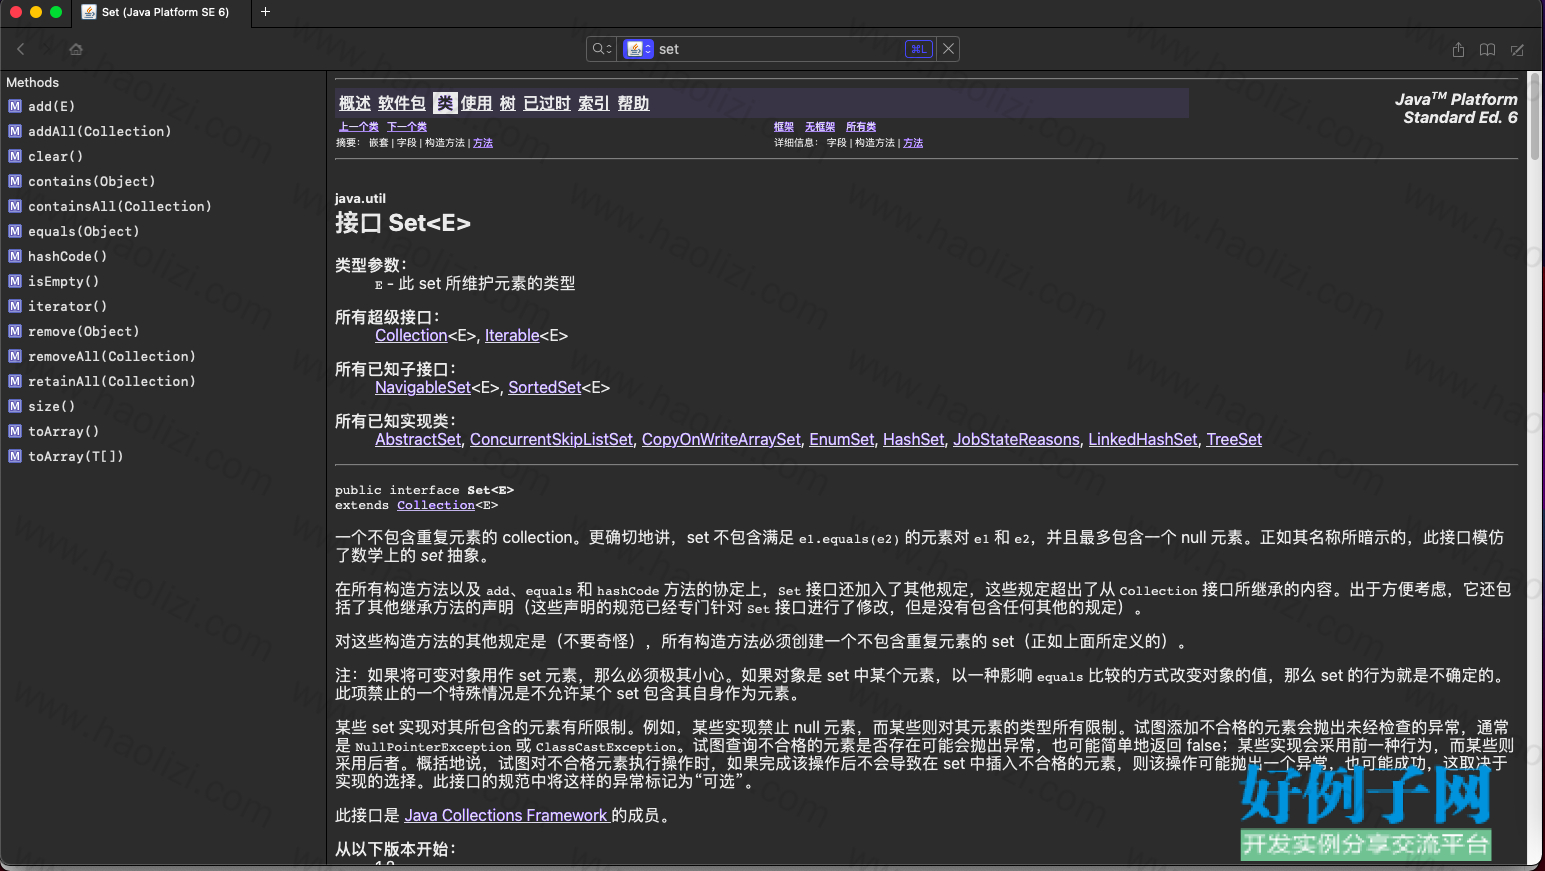Viewport: 1545px width, 871px height.
Task: Click the M icon beside toArray(T[])
Action: coord(15,456)
